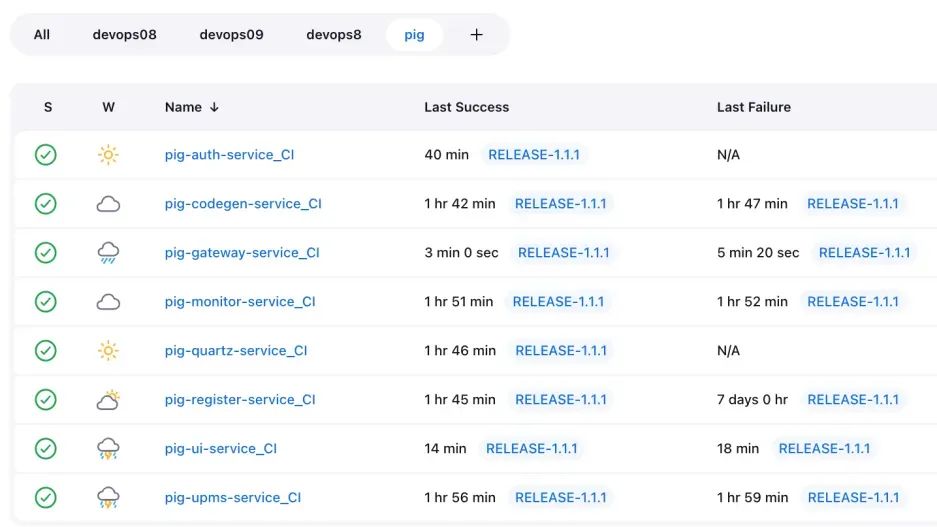The width and height of the screenshot is (937, 527).
Task: Open the pig-ui-service_CI job
Action: tap(221, 449)
